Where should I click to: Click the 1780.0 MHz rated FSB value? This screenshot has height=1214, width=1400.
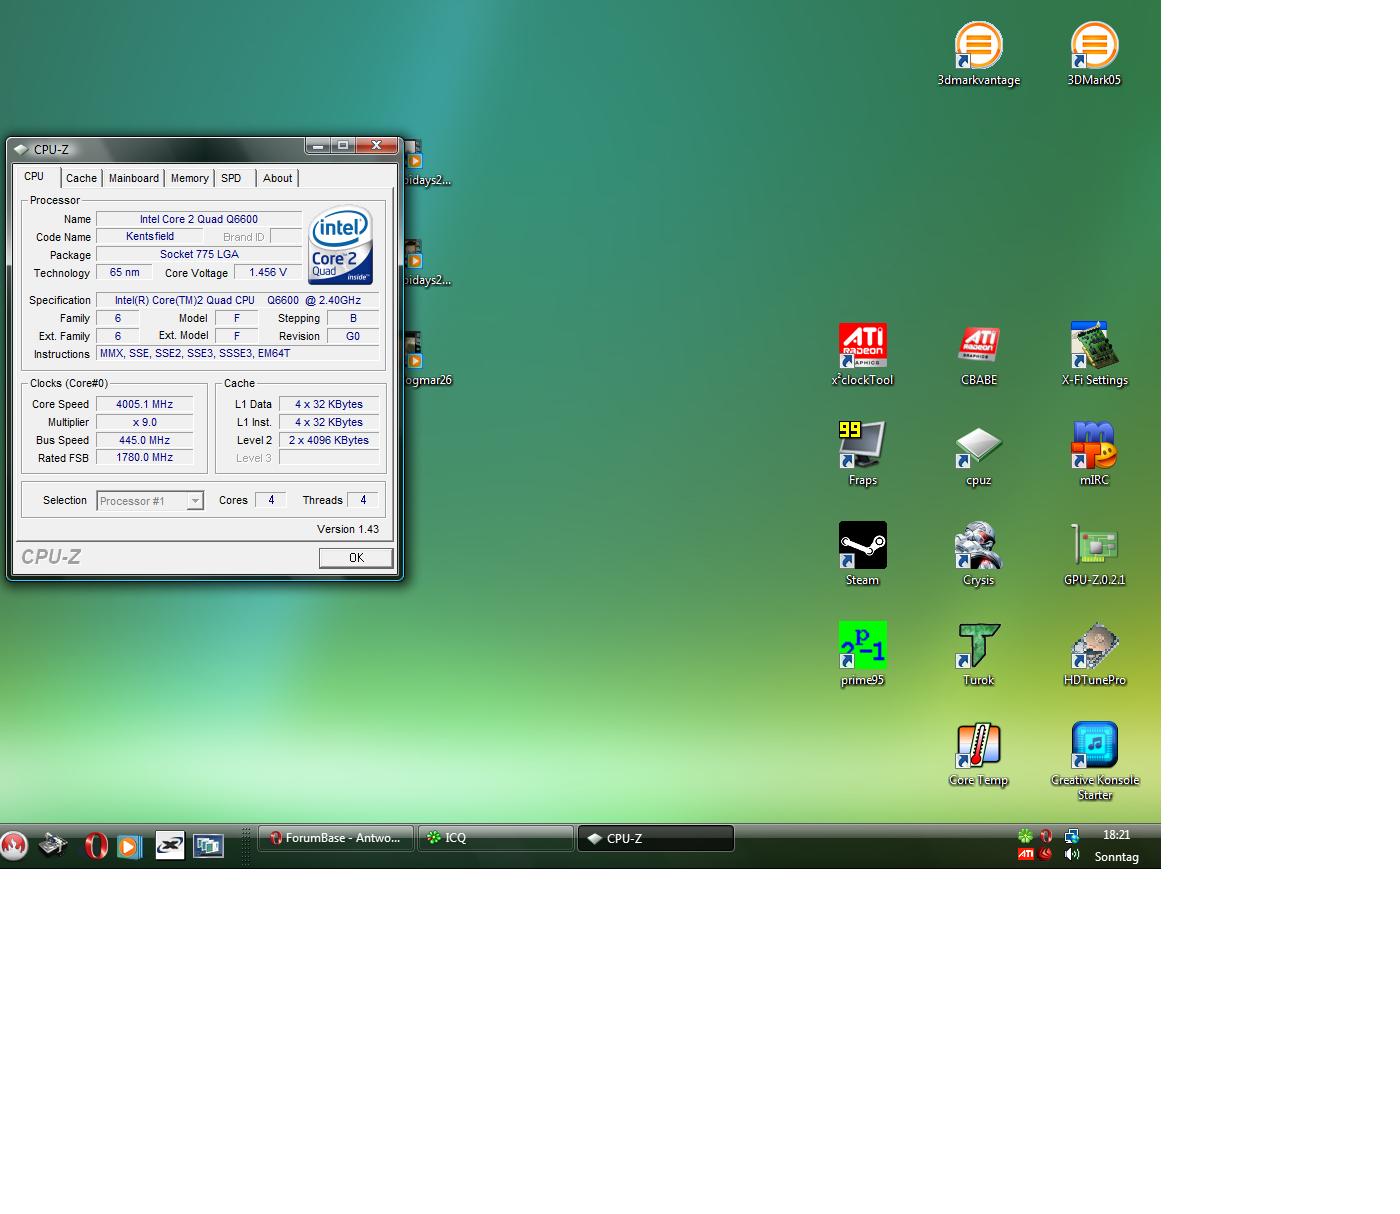click(144, 458)
